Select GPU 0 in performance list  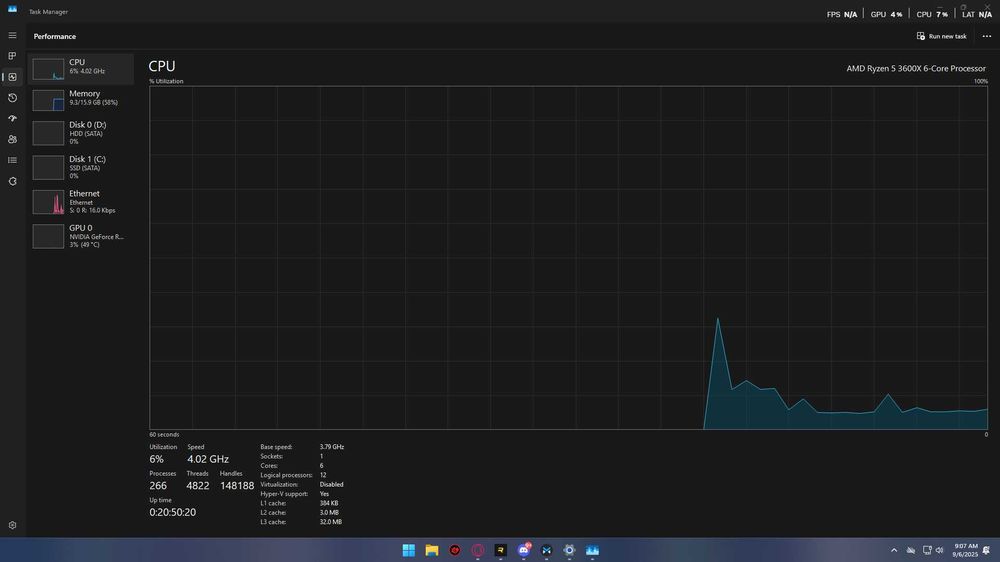click(x=81, y=236)
